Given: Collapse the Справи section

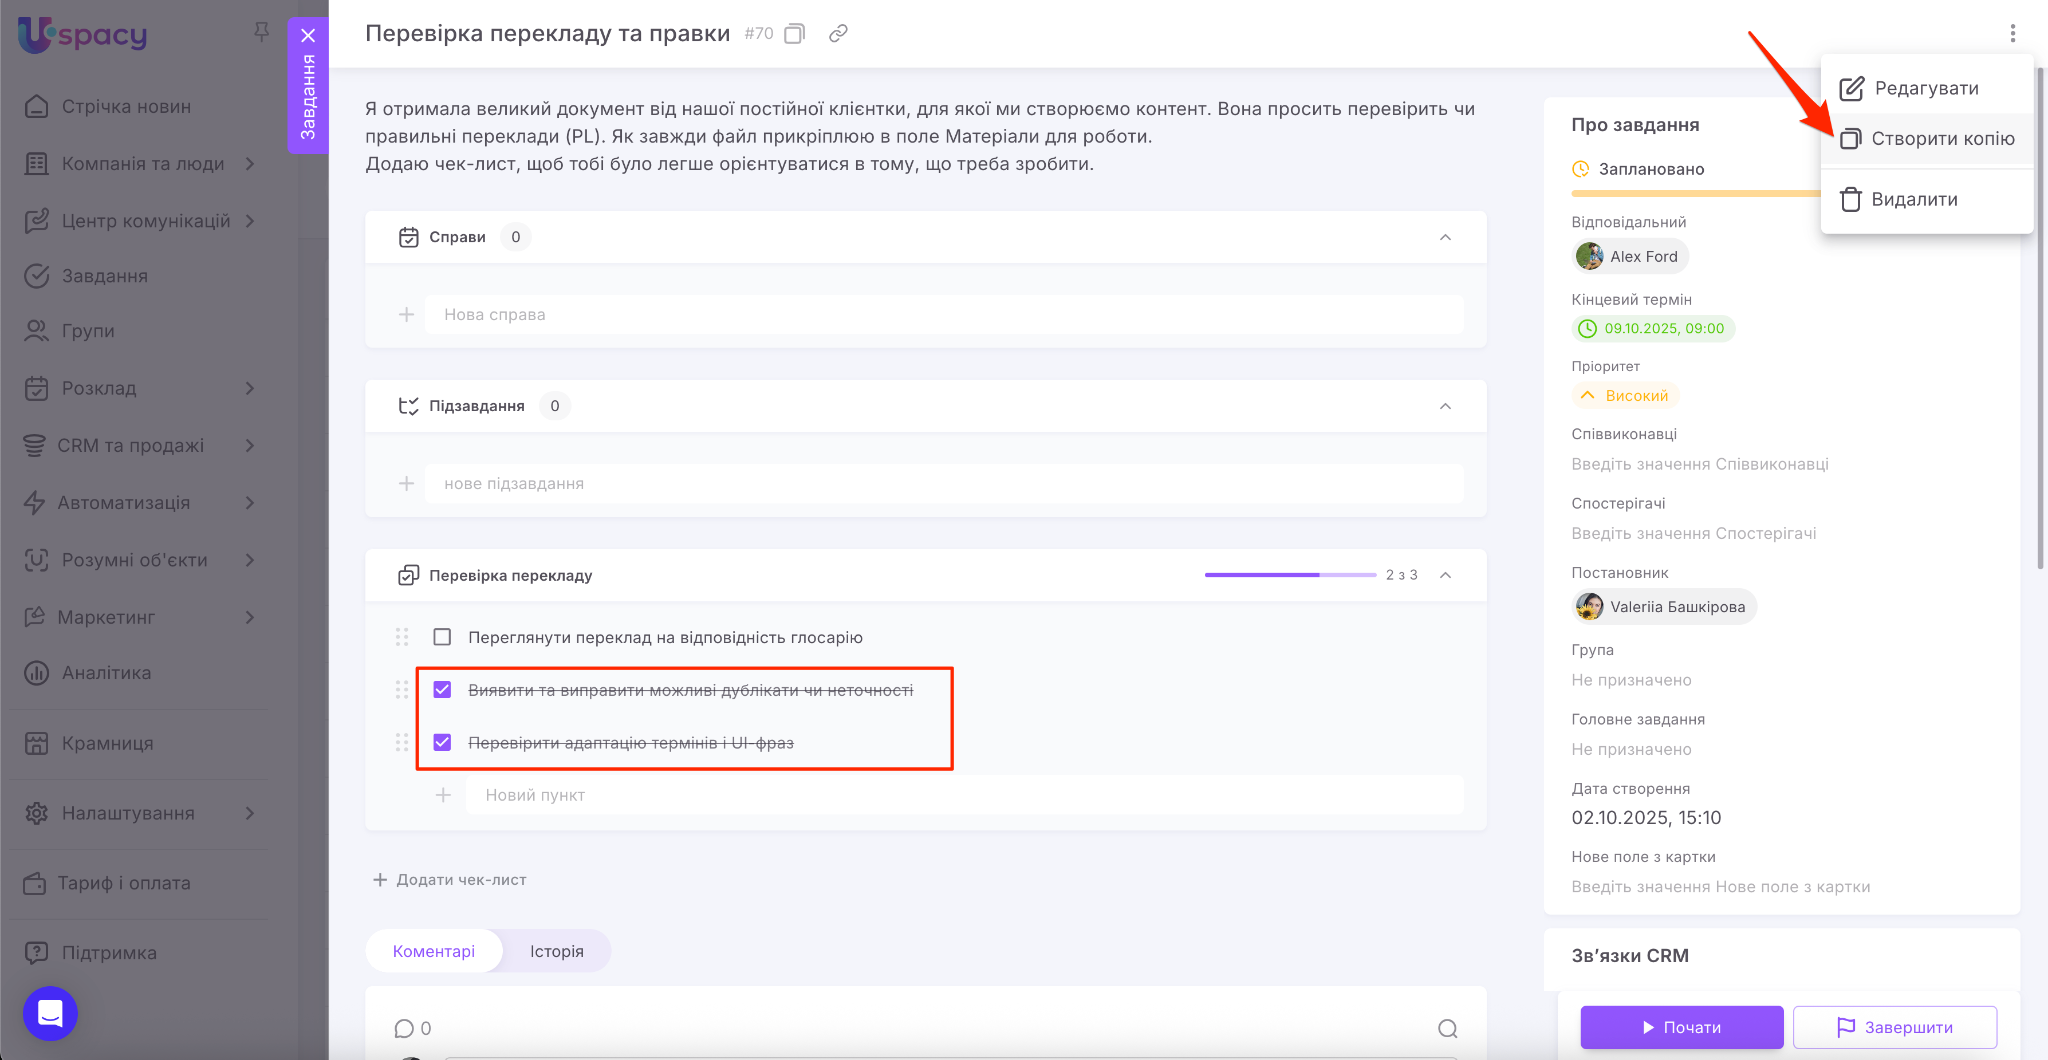Looking at the screenshot, I should coord(1445,237).
